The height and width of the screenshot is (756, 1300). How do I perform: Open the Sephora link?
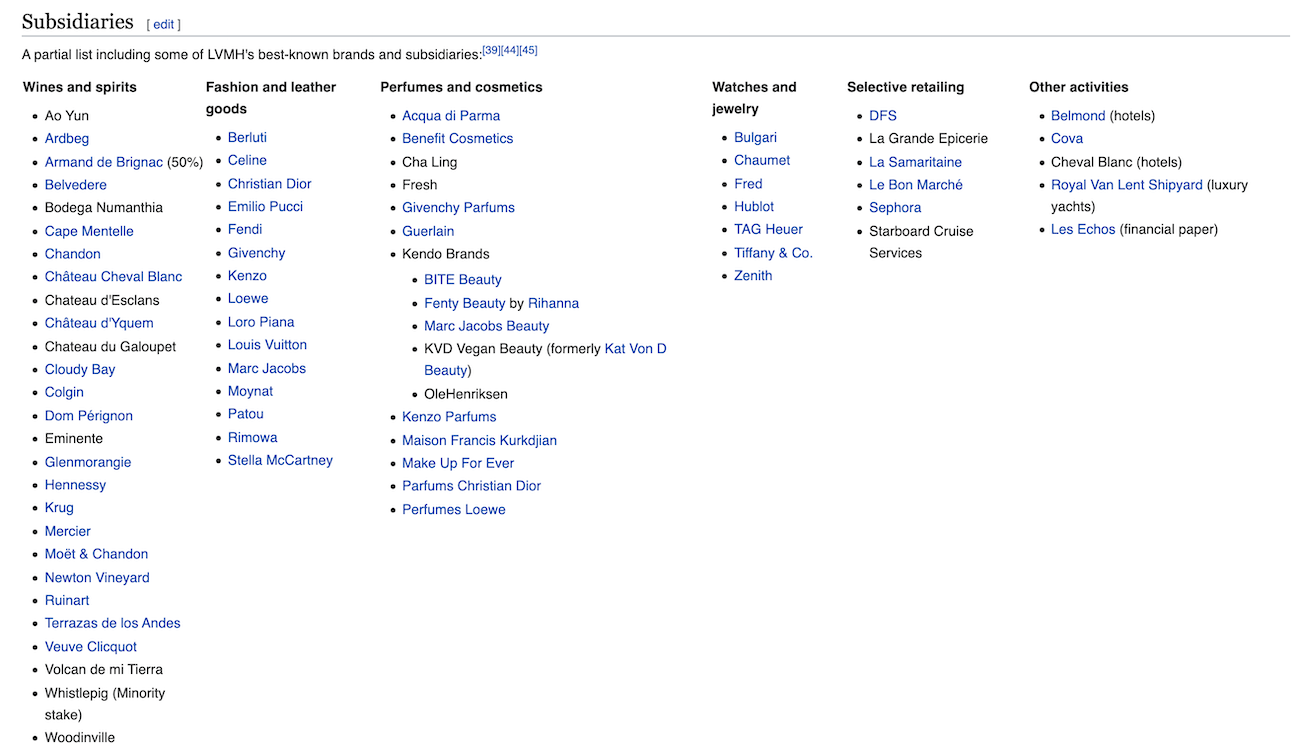click(895, 208)
